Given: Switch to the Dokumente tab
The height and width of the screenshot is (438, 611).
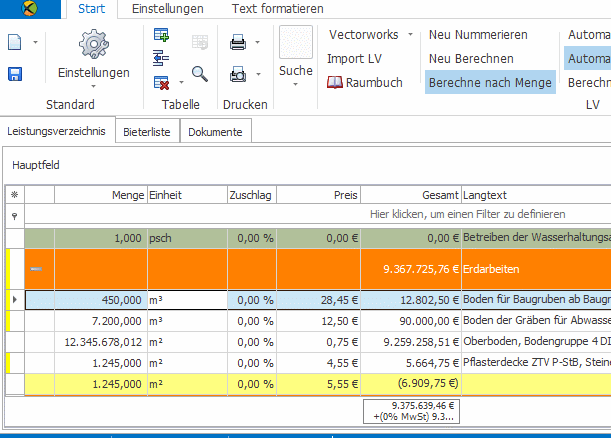Looking at the screenshot, I should click(215, 132).
